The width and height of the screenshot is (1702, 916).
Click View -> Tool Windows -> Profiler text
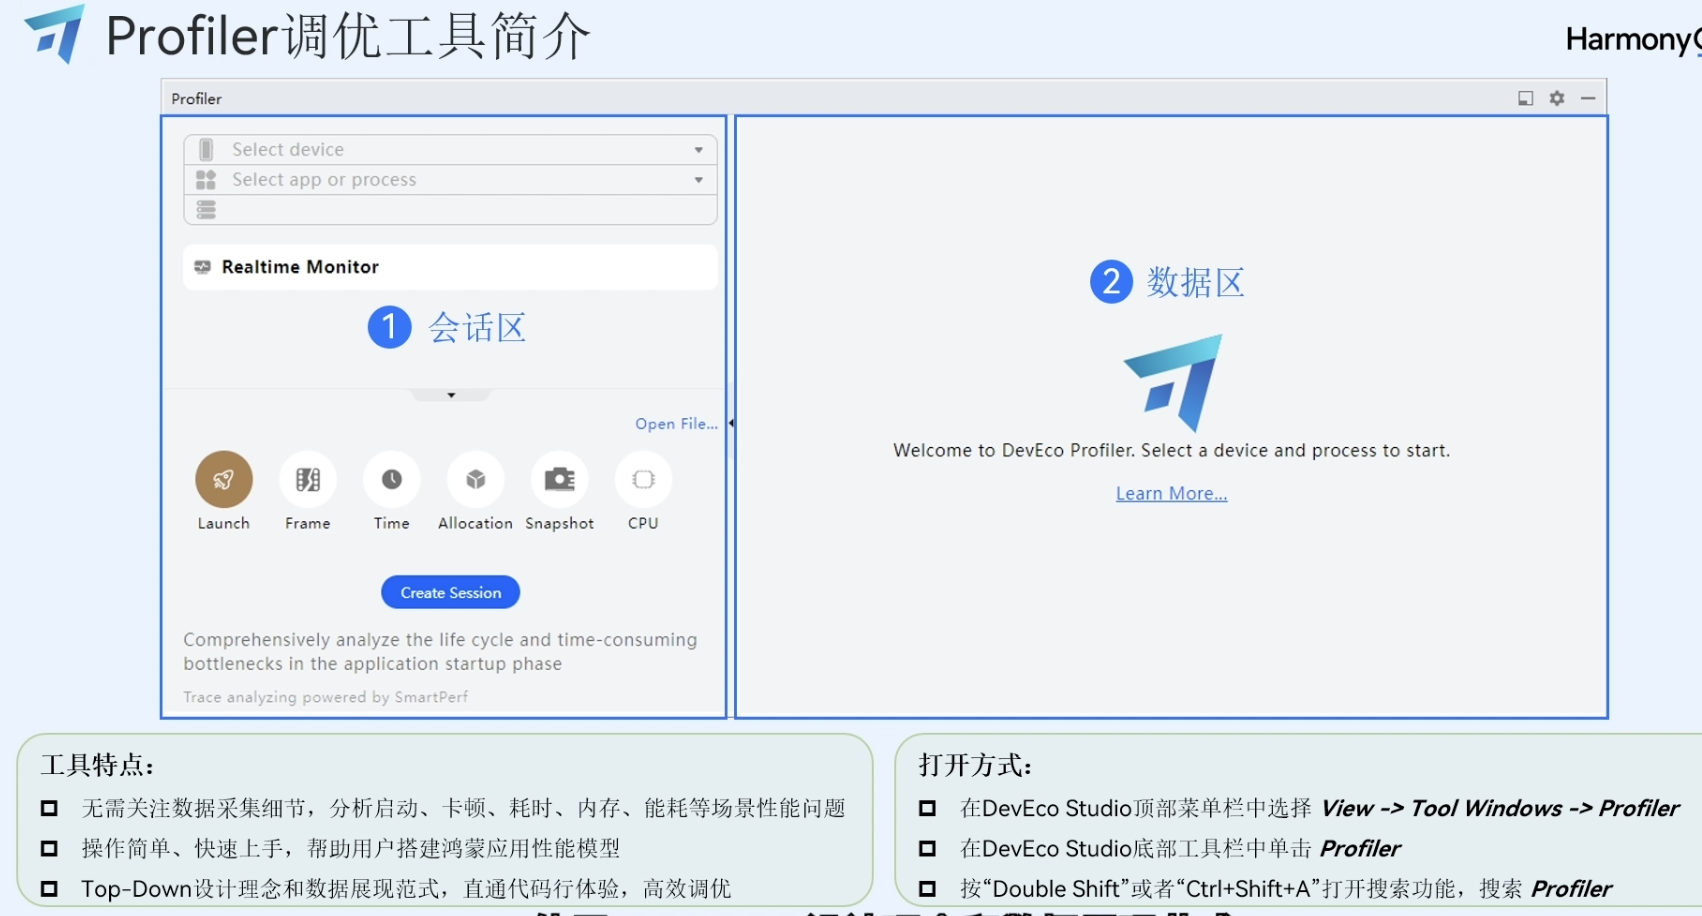click(x=1500, y=808)
